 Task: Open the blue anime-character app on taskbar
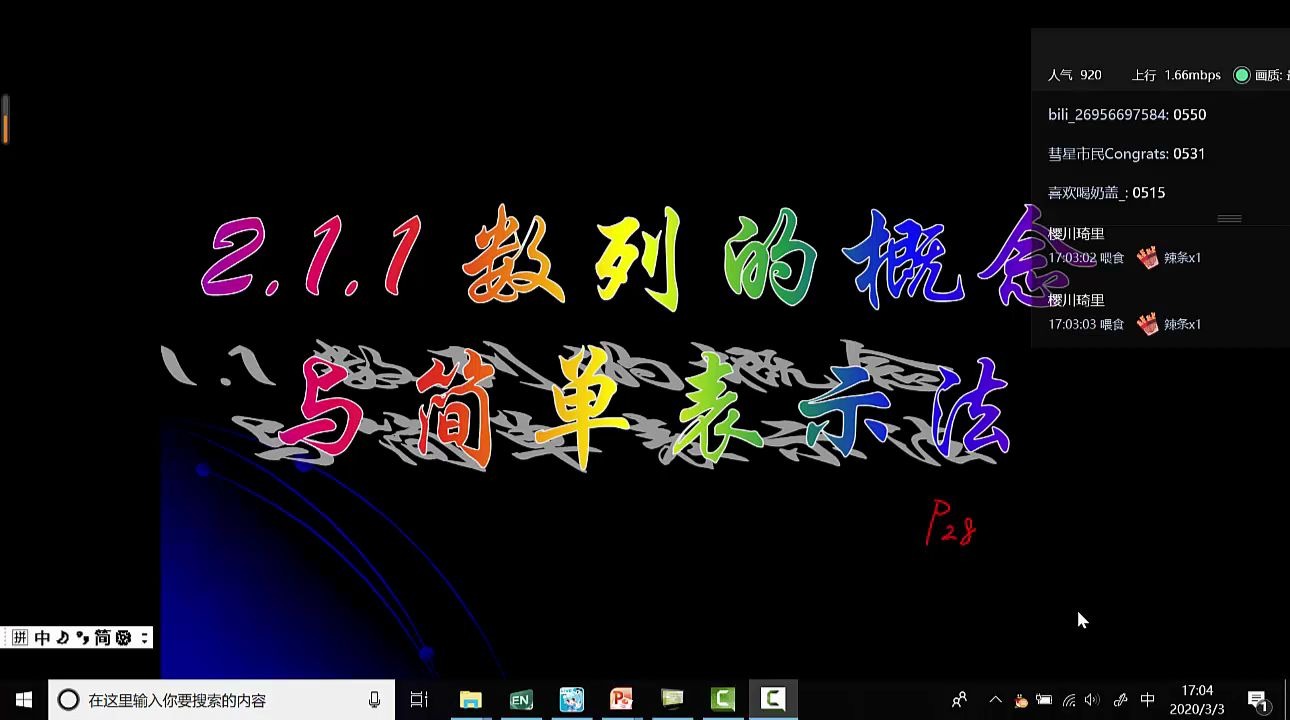571,700
